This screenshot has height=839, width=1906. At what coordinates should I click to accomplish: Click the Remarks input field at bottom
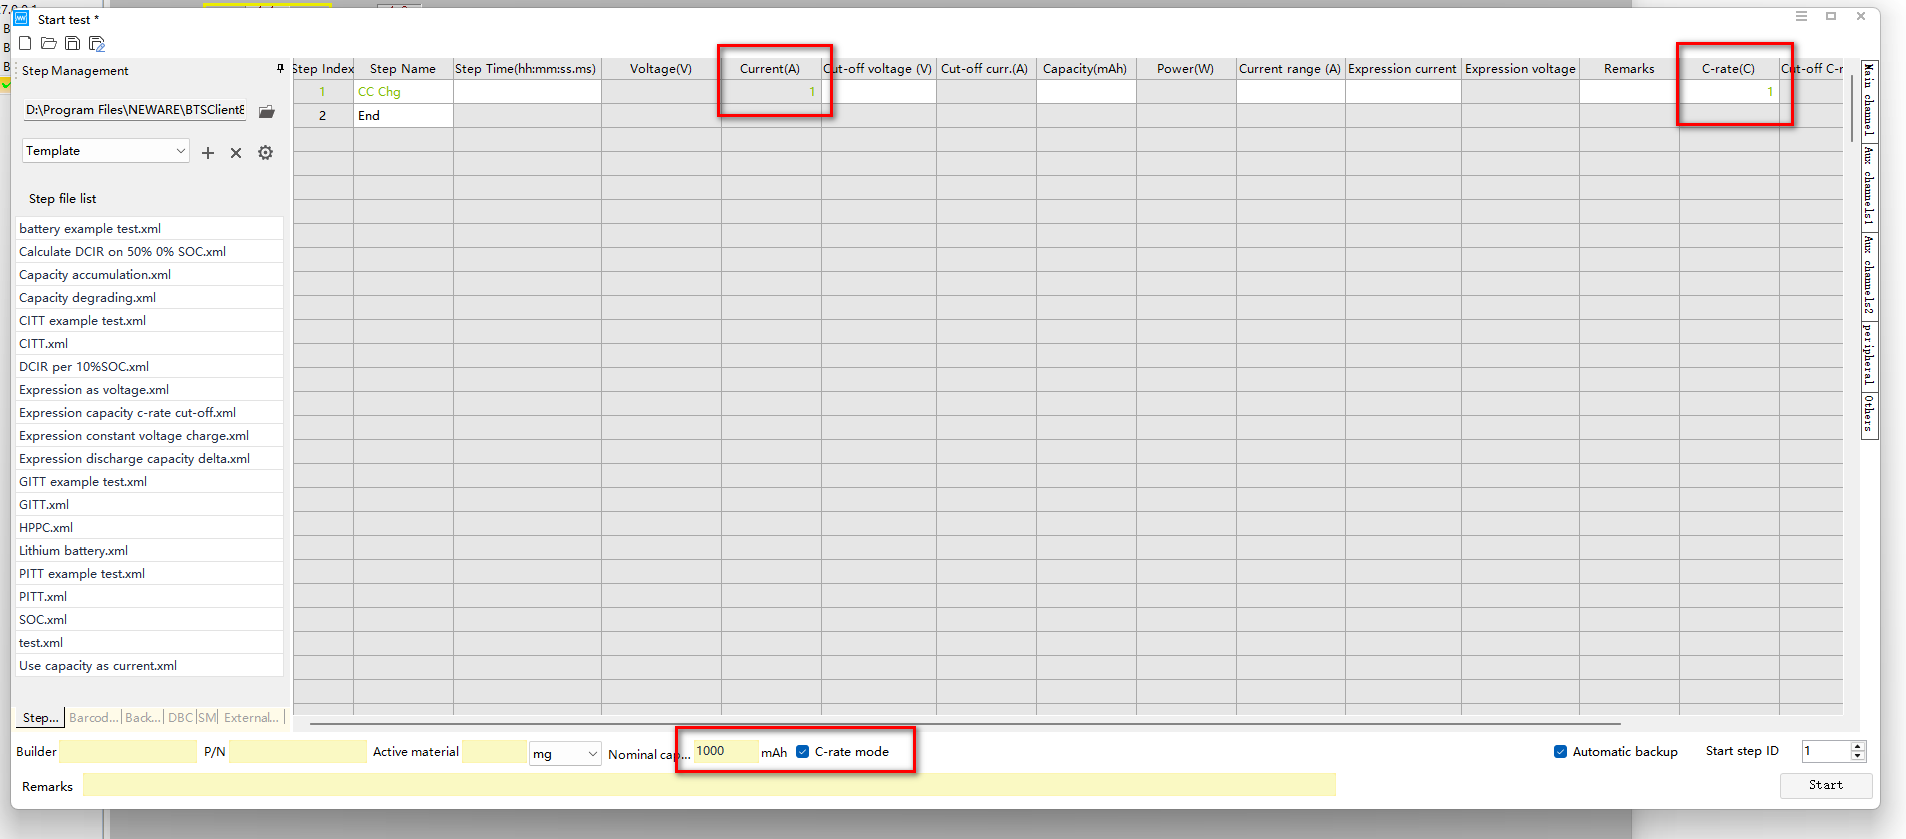click(x=709, y=785)
